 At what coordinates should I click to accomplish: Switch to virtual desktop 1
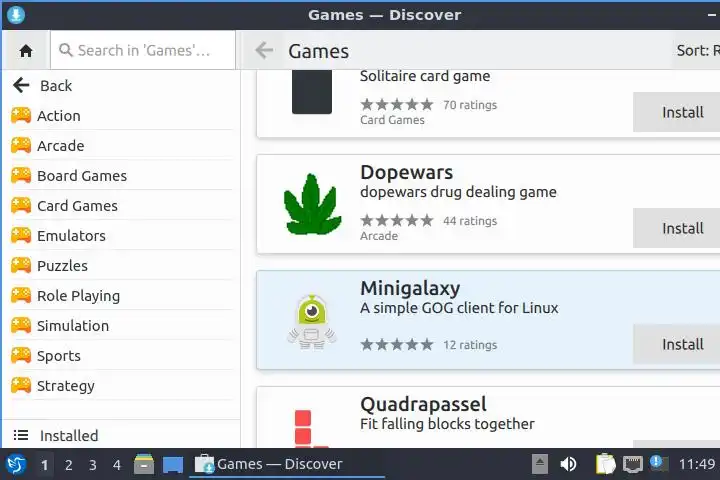tap(44, 465)
